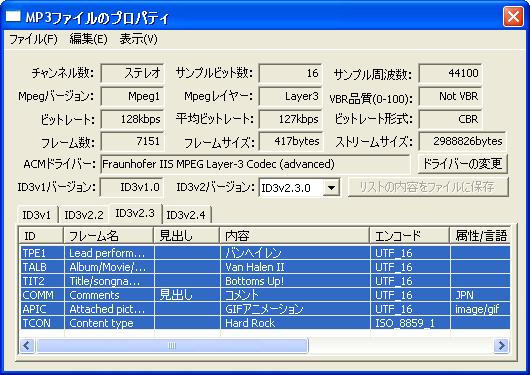Click the サンプルビット数 field showing 16
The height and width of the screenshot is (375, 530).
click(x=290, y=73)
